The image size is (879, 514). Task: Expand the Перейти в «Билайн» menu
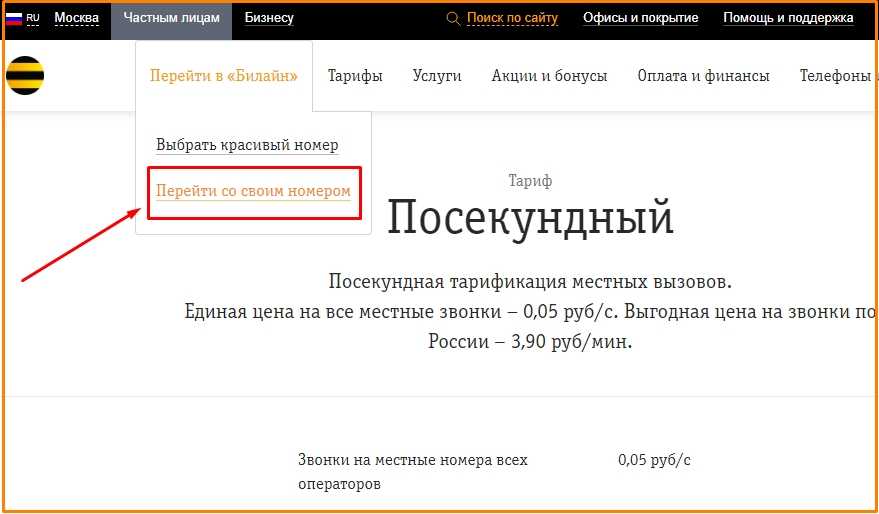click(x=224, y=76)
